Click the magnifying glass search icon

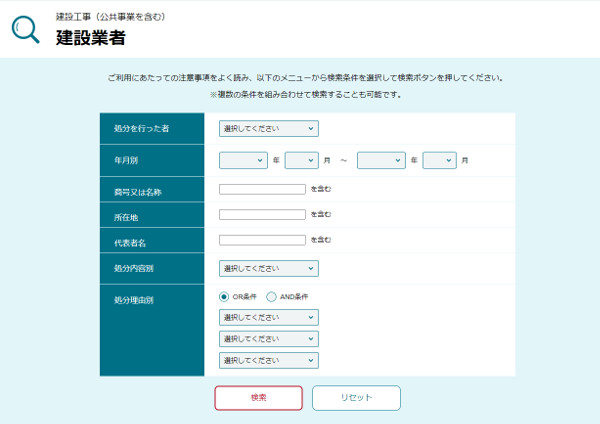coord(25,29)
